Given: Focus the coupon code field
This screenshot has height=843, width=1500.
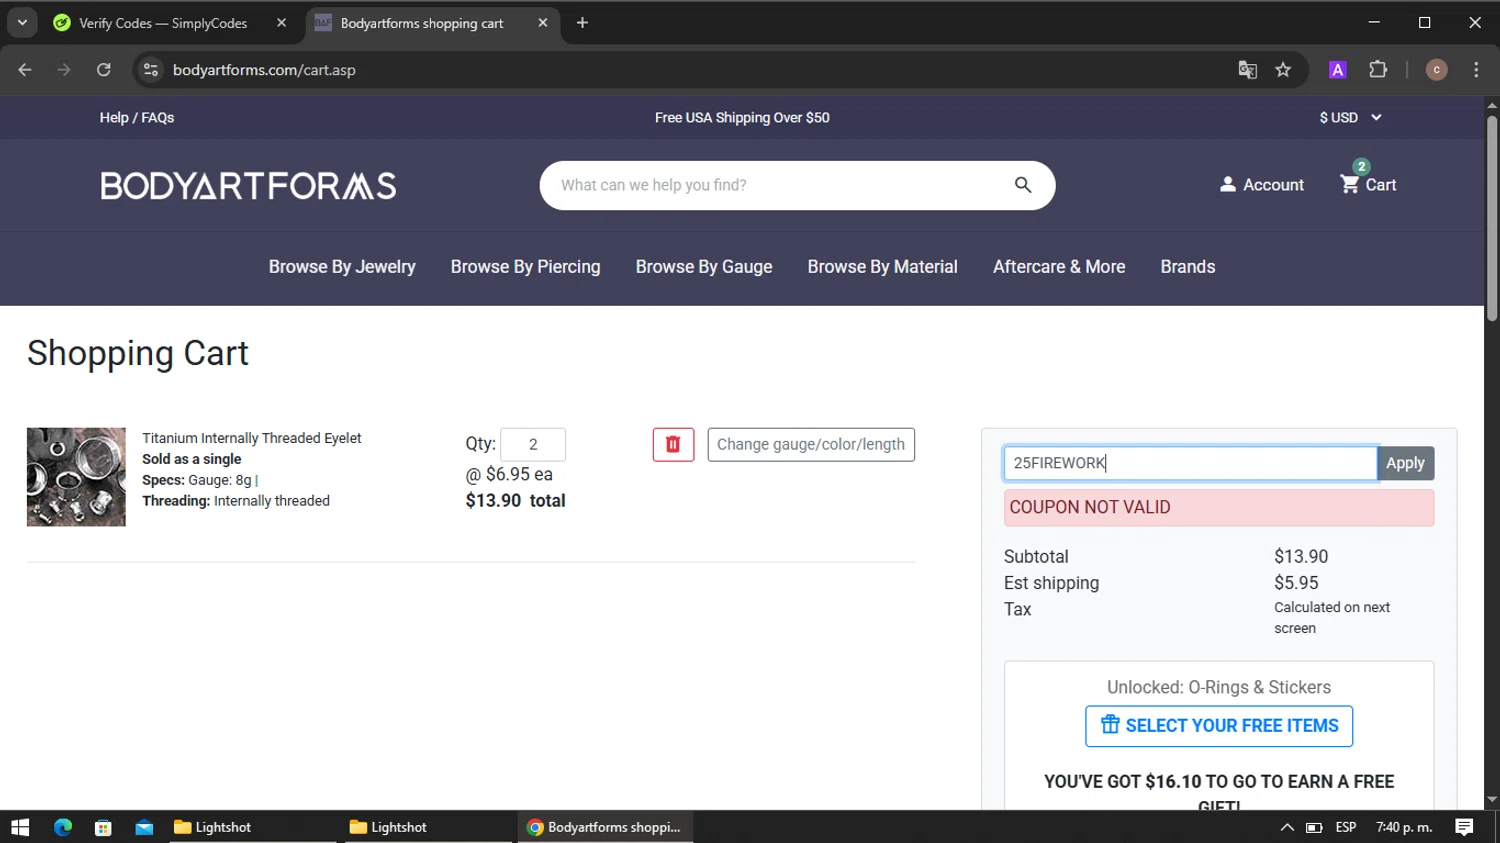Looking at the screenshot, I should coord(1190,463).
